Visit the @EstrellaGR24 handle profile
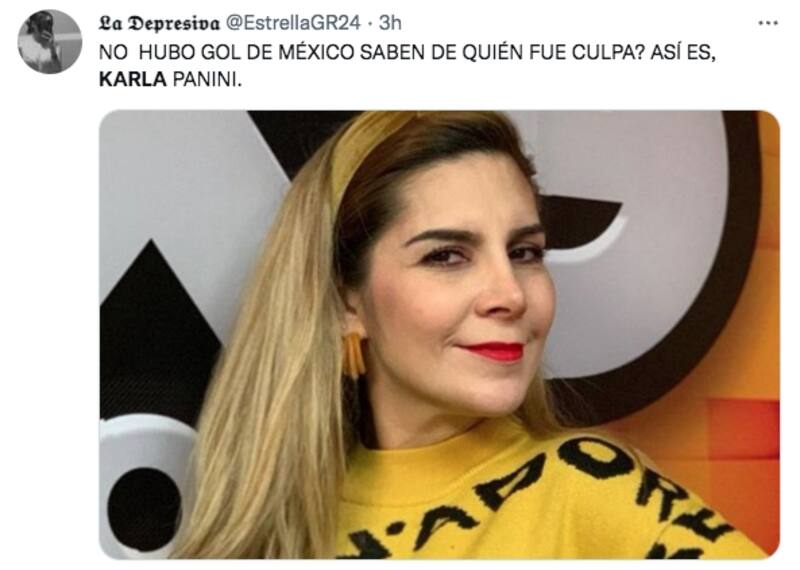The height and width of the screenshot is (570, 800). 293,23
